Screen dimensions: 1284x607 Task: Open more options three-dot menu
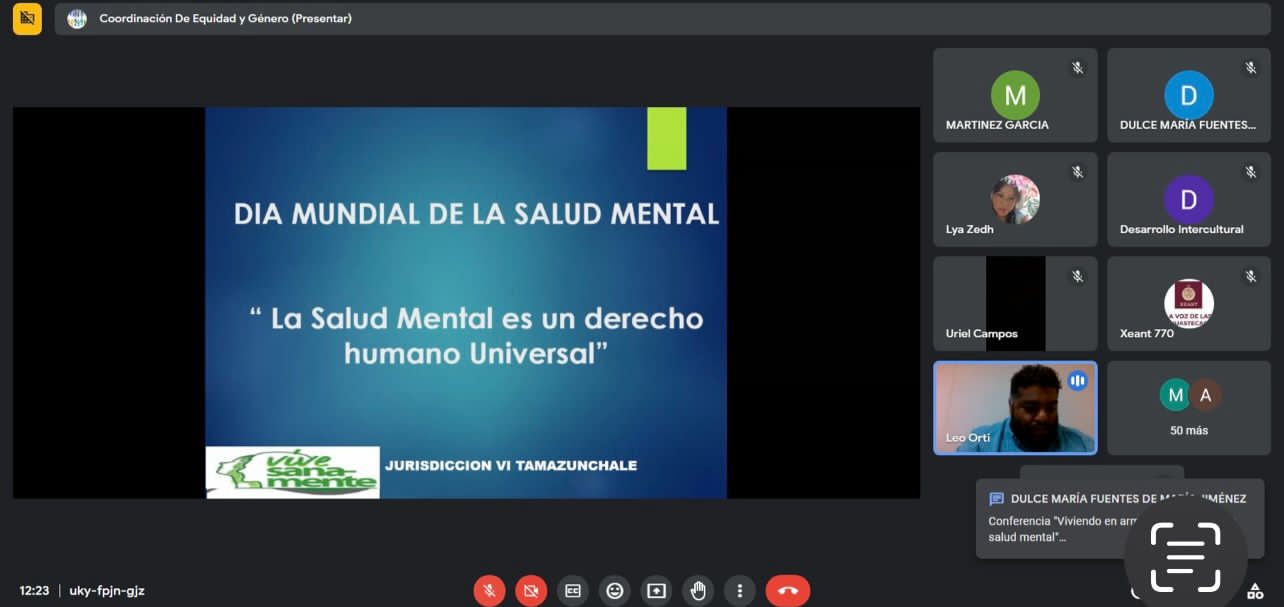coord(739,590)
